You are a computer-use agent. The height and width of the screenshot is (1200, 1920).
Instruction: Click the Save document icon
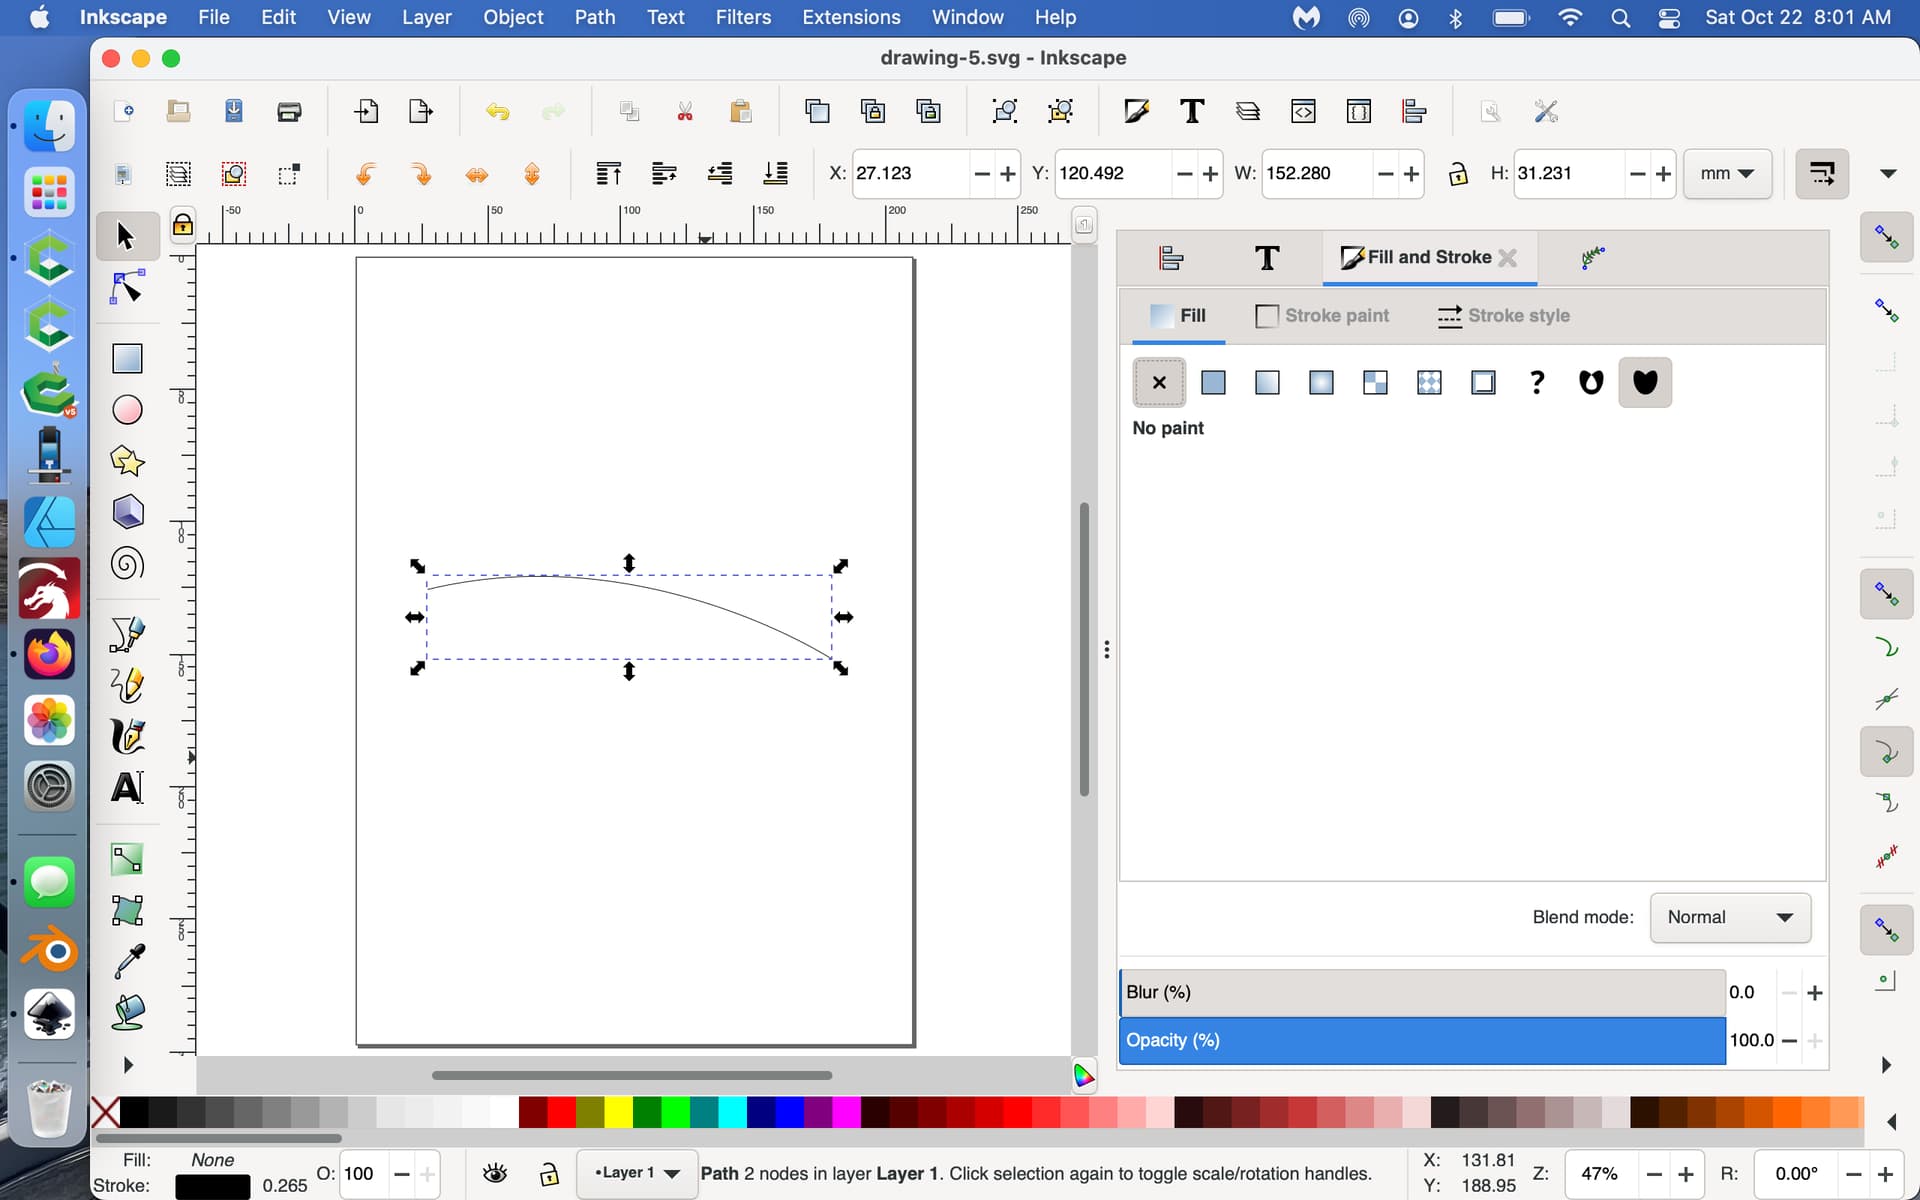233,111
